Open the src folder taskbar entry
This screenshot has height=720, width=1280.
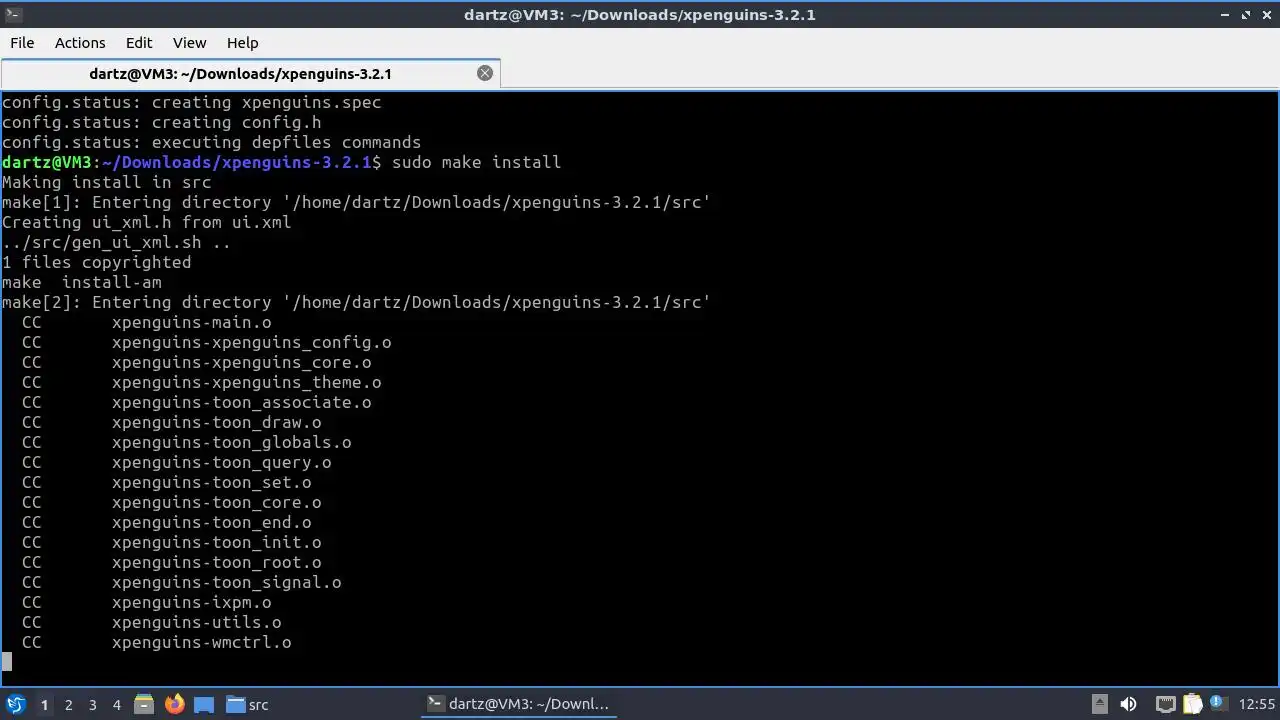tap(247, 704)
